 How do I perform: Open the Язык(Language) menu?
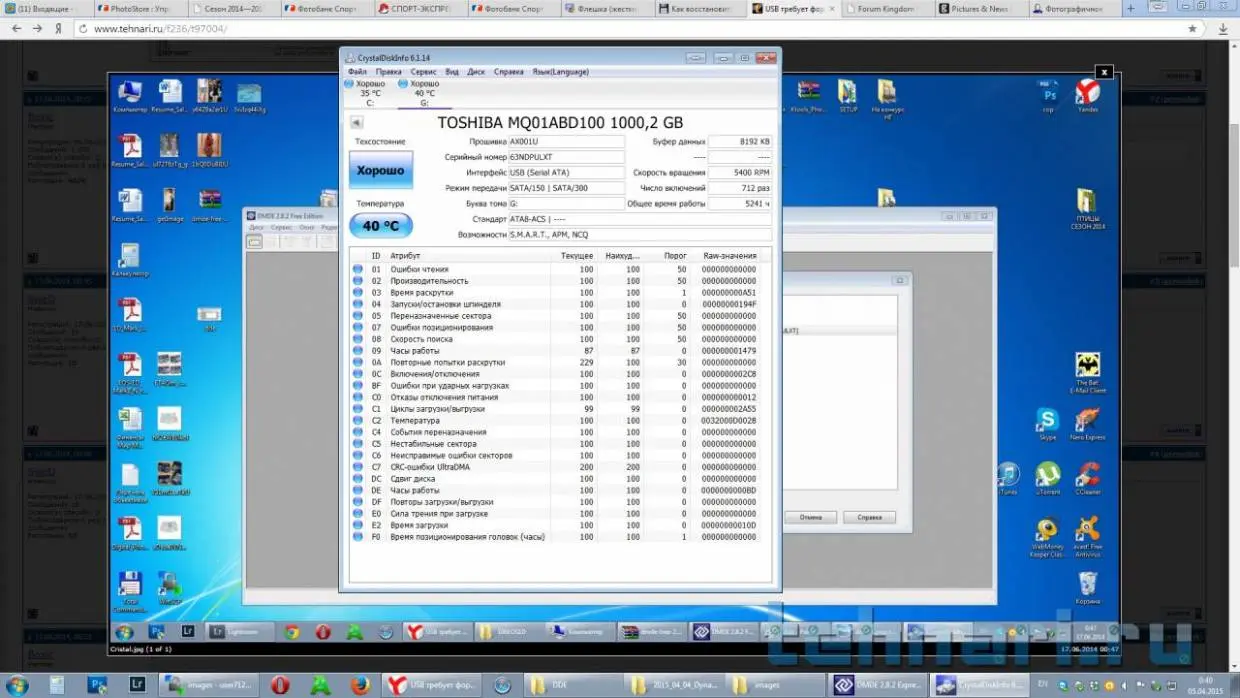(x=560, y=72)
